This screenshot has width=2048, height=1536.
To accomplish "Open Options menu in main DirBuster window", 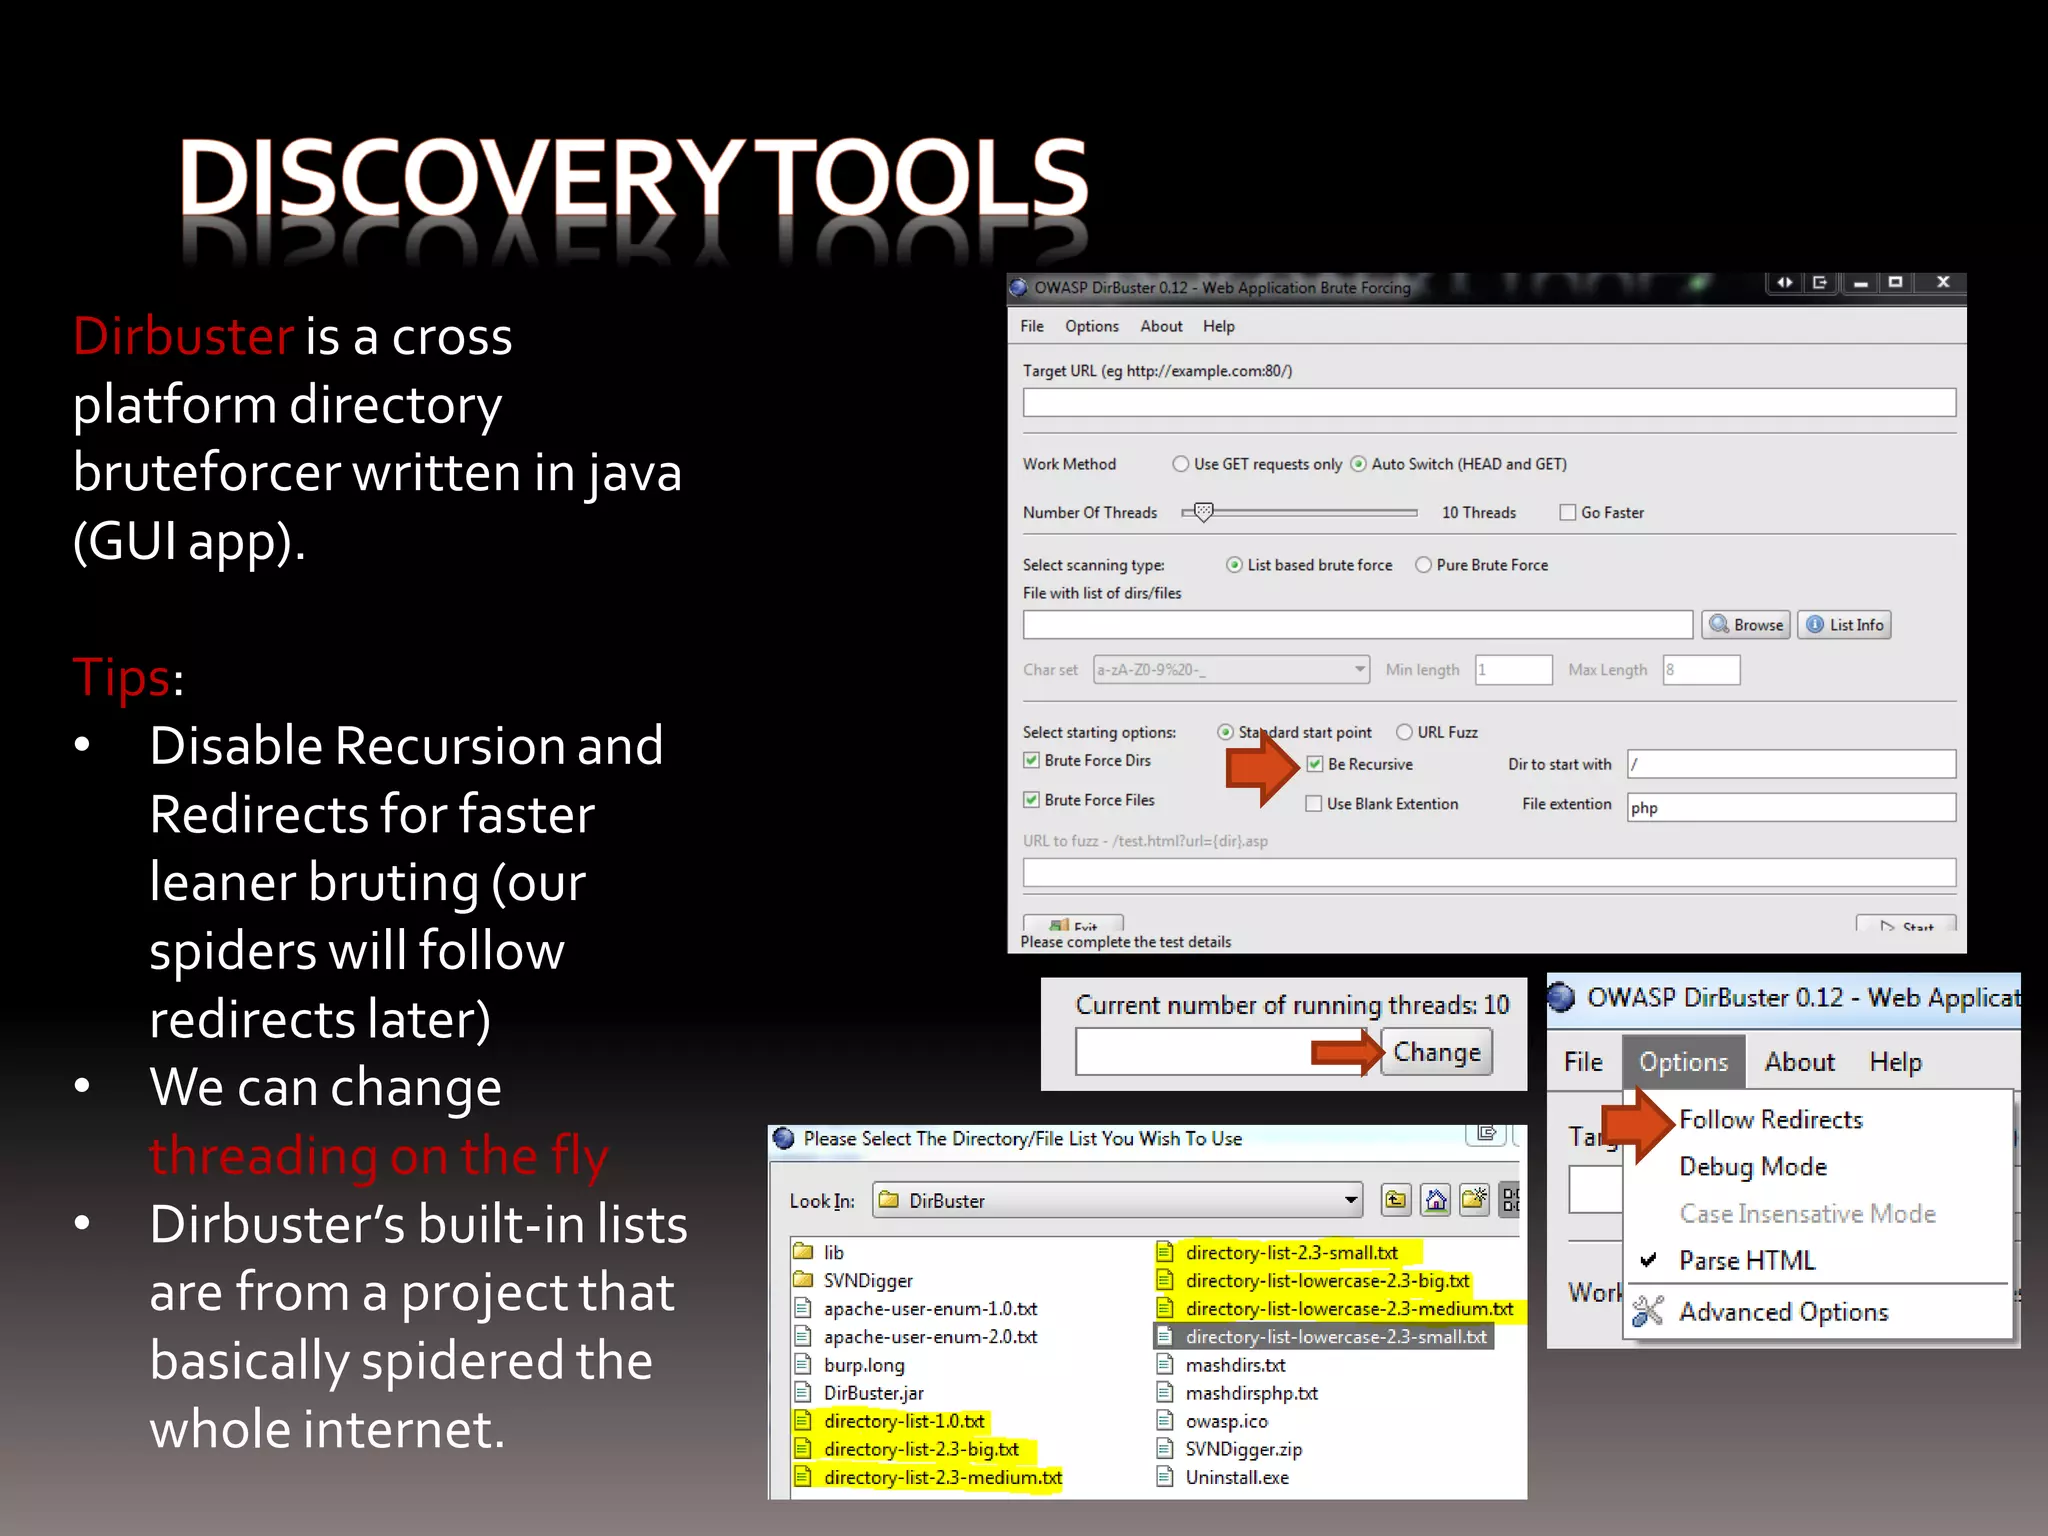I will pos(1091,326).
